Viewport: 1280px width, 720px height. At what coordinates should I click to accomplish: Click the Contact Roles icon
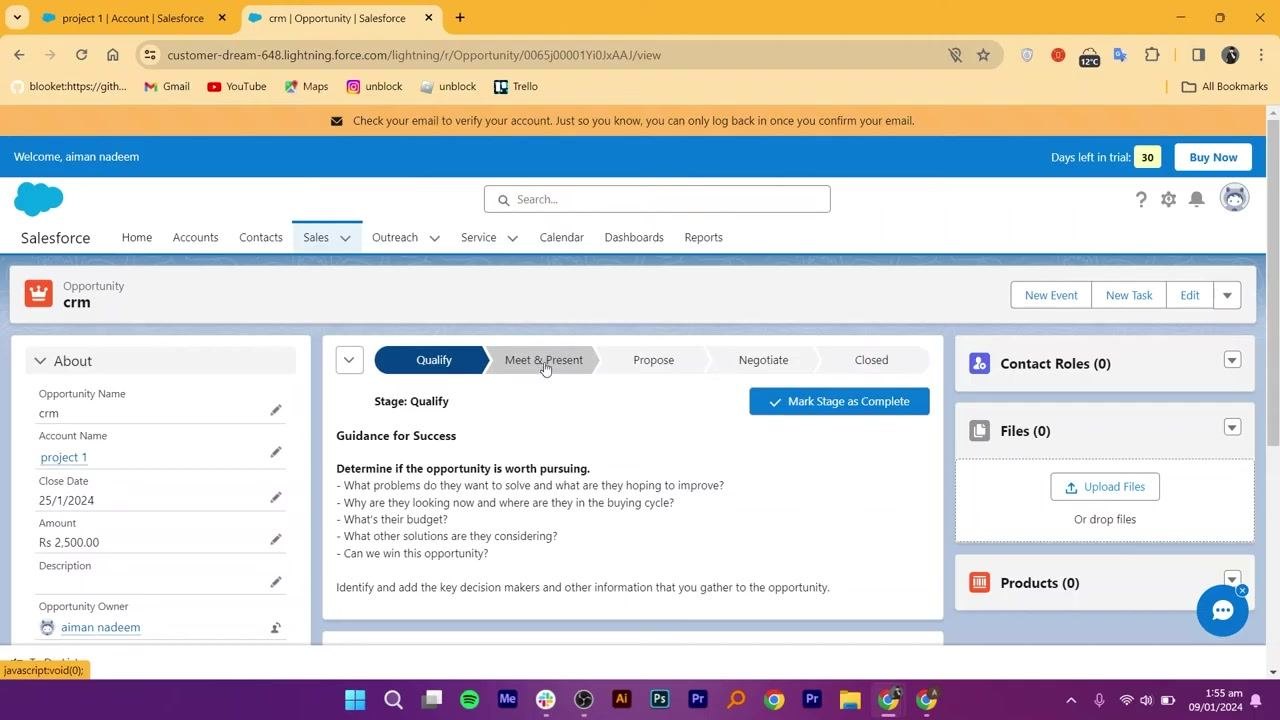980,363
